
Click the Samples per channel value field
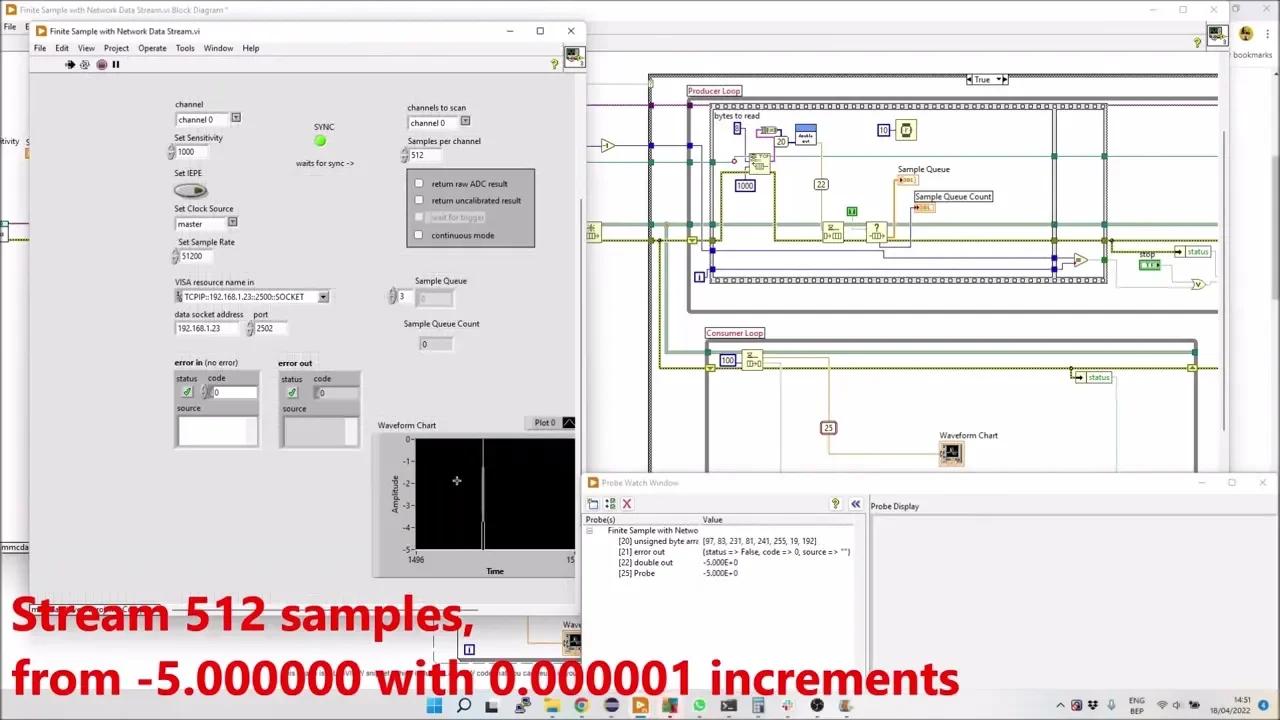[x=420, y=155]
